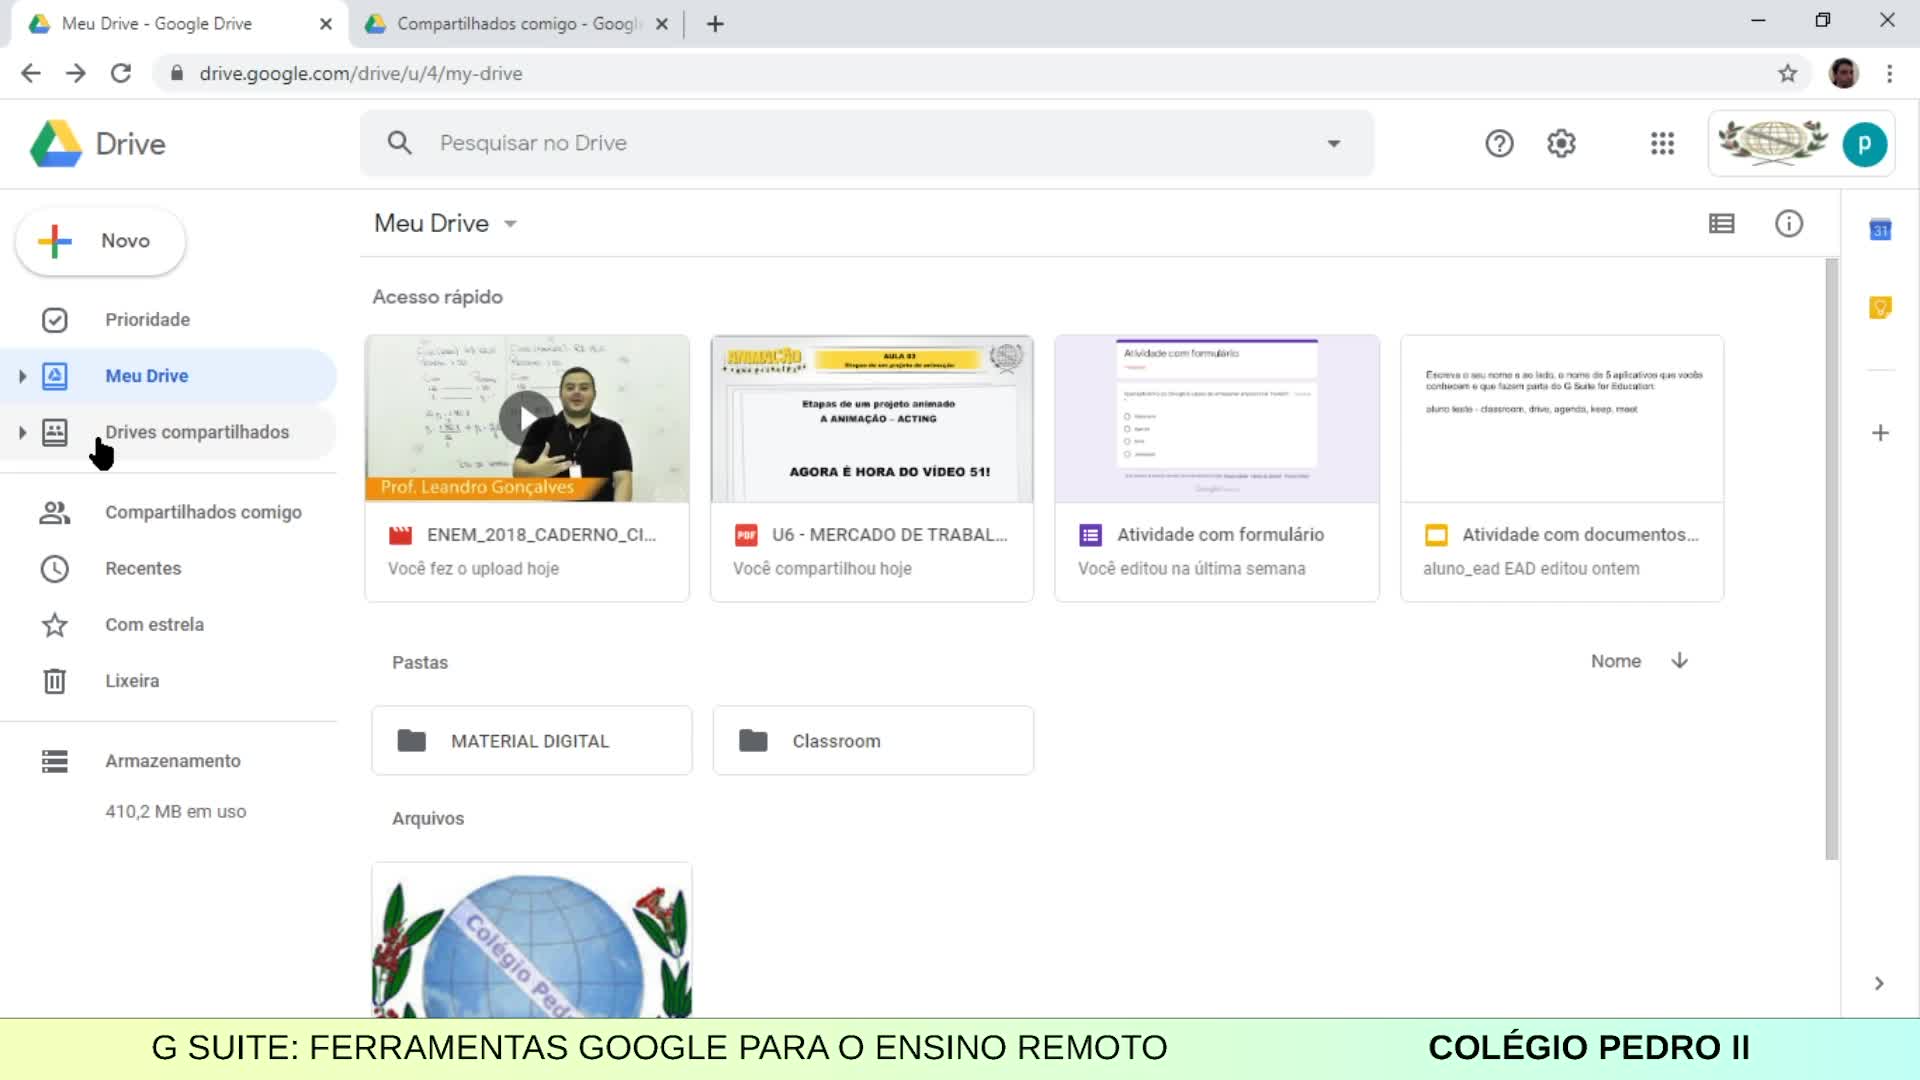Screen dimensions: 1920x1080
Task: Click the Drives compartilhados sidebar icon
Action: [x=54, y=432]
